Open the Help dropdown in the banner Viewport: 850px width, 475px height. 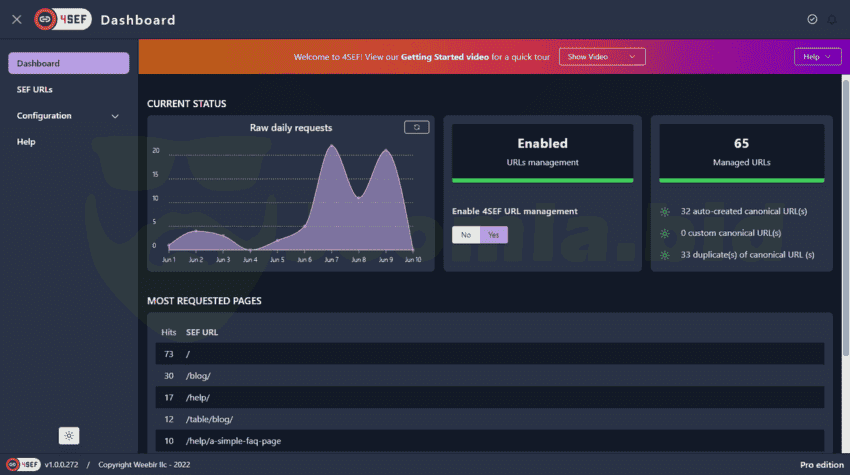pyautogui.click(x=817, y=57)
